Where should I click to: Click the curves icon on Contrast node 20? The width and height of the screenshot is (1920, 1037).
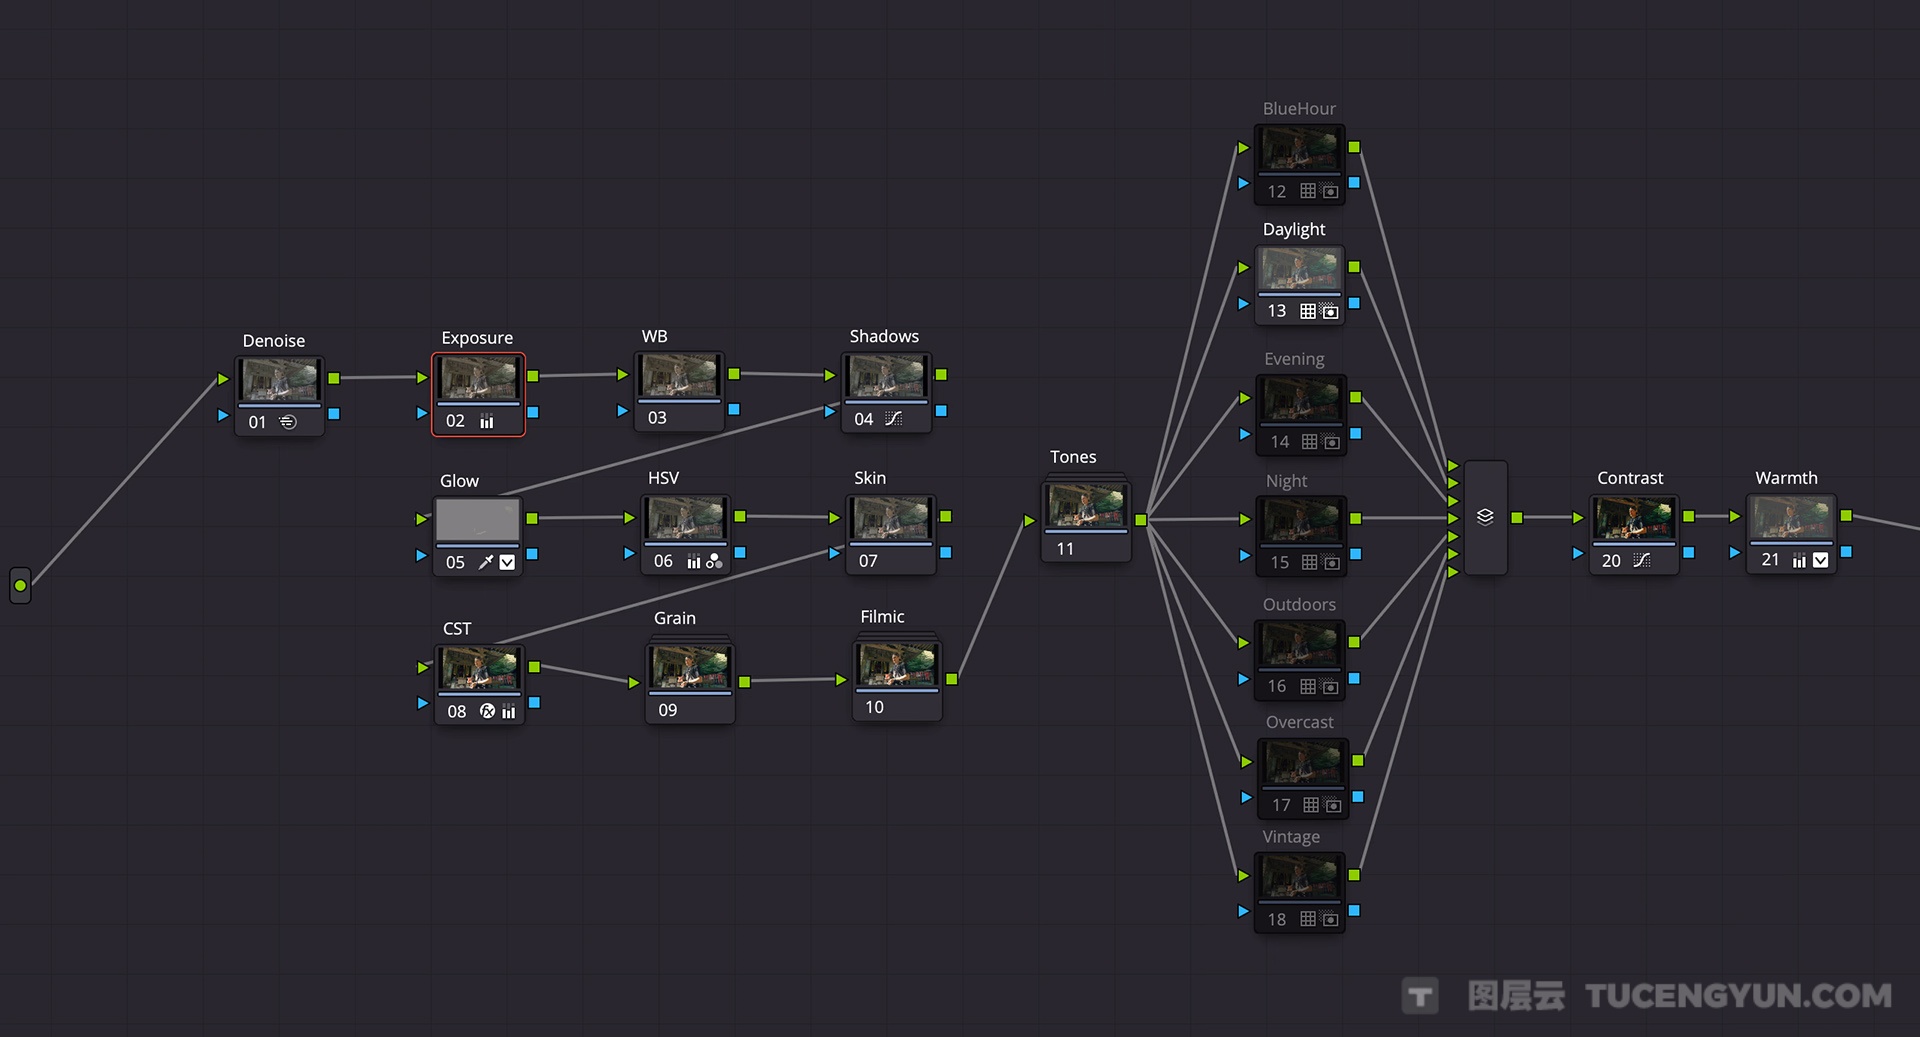[x=1641, y=560]
